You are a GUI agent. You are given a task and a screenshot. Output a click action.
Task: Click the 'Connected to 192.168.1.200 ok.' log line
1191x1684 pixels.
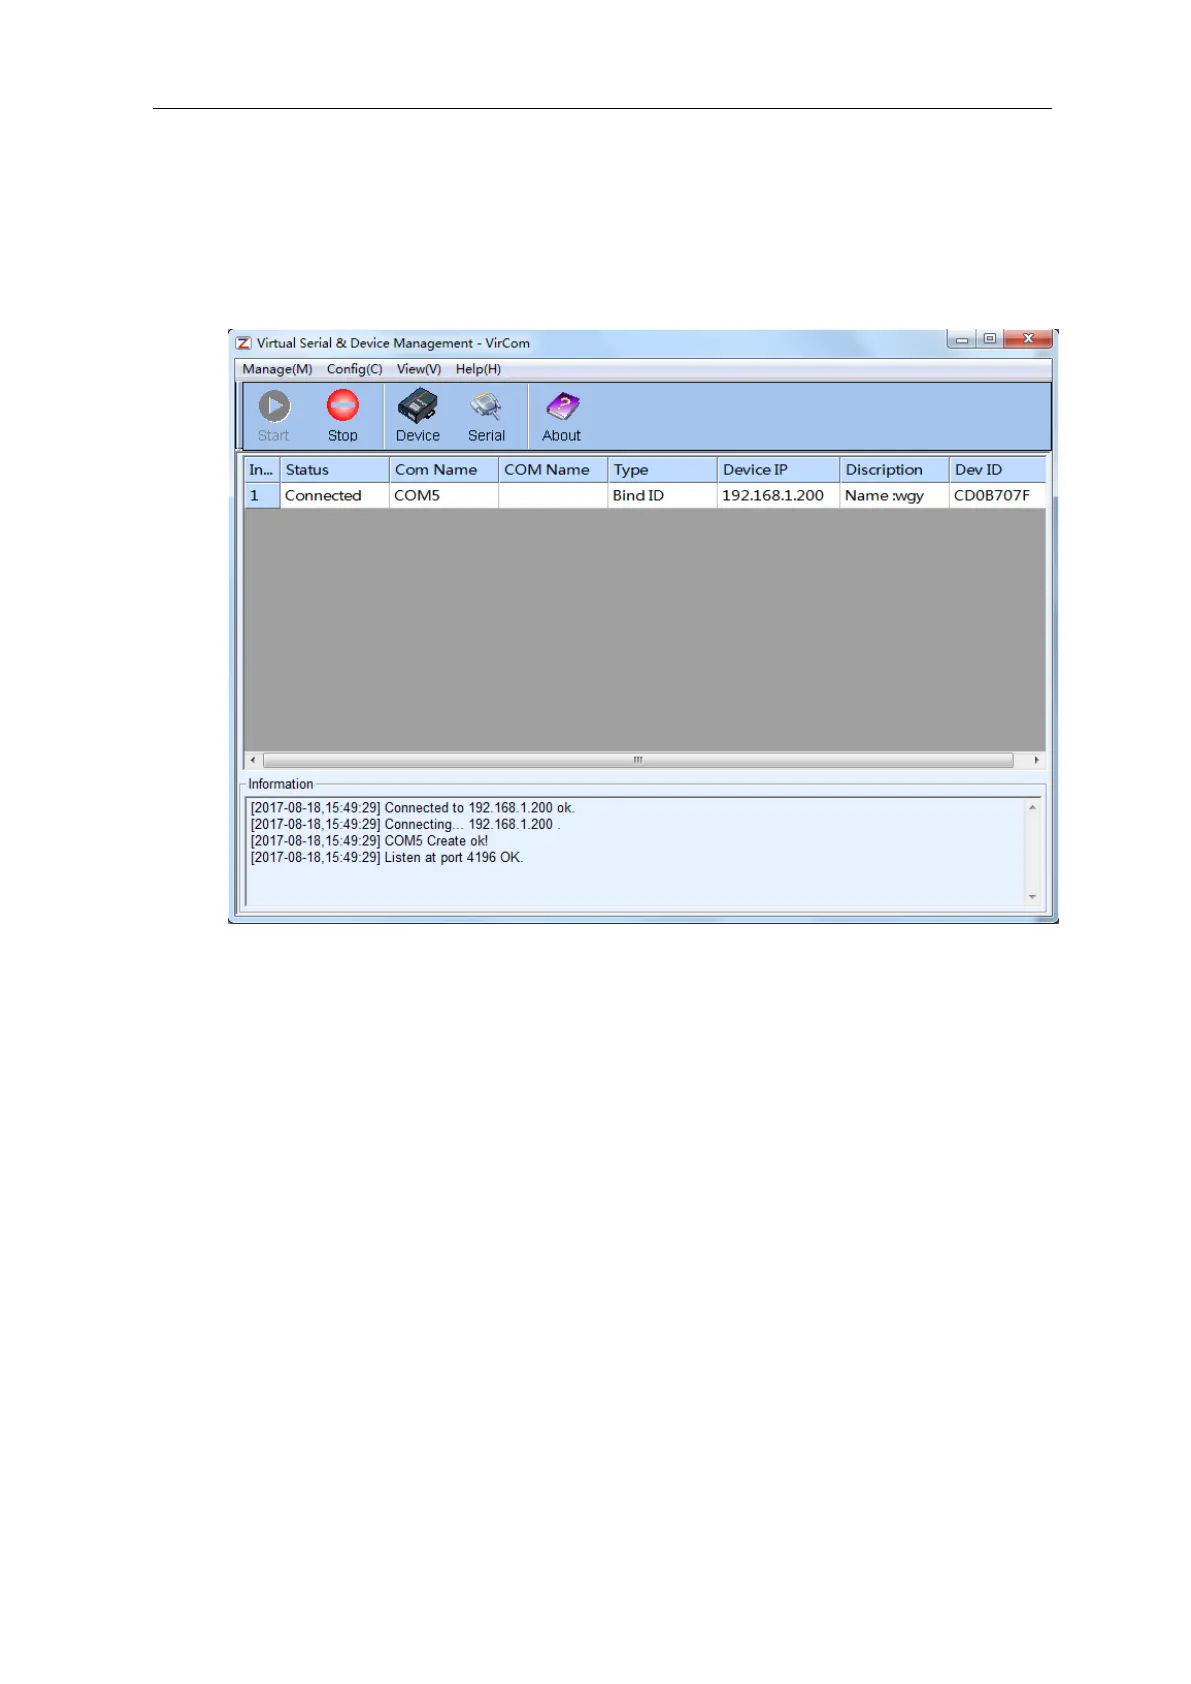click(412, 808)
